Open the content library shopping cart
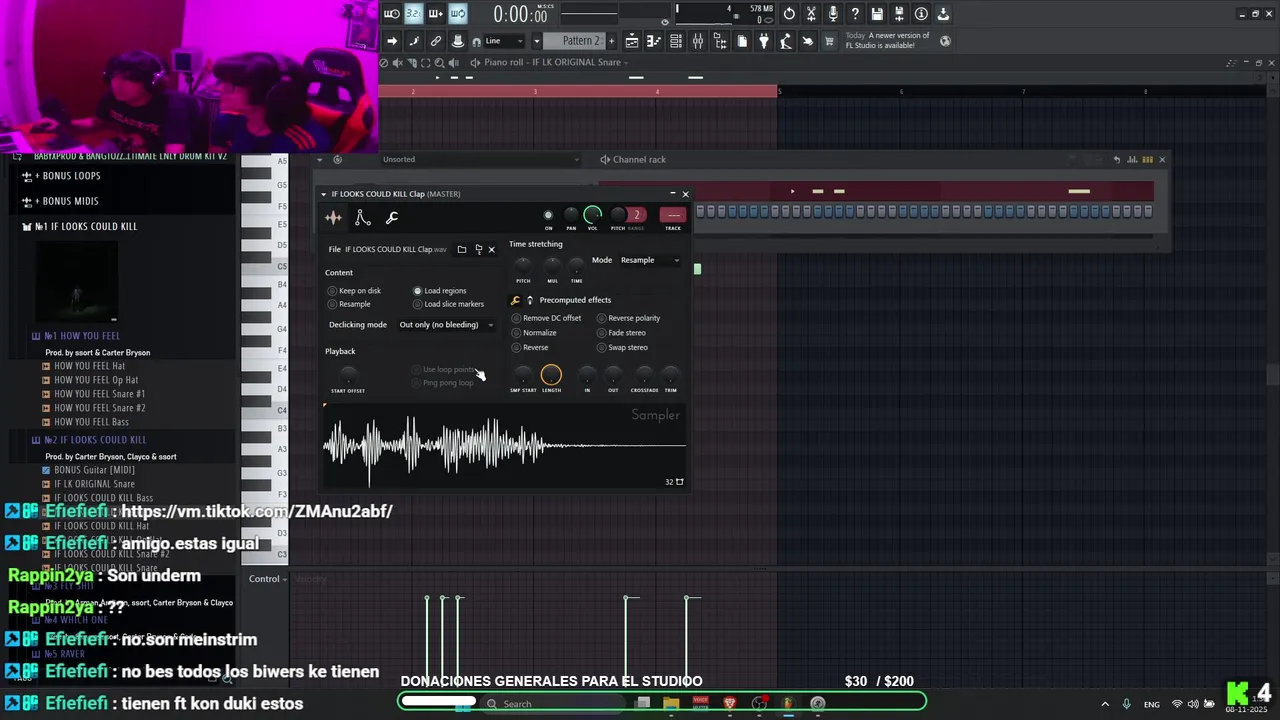 829,41
